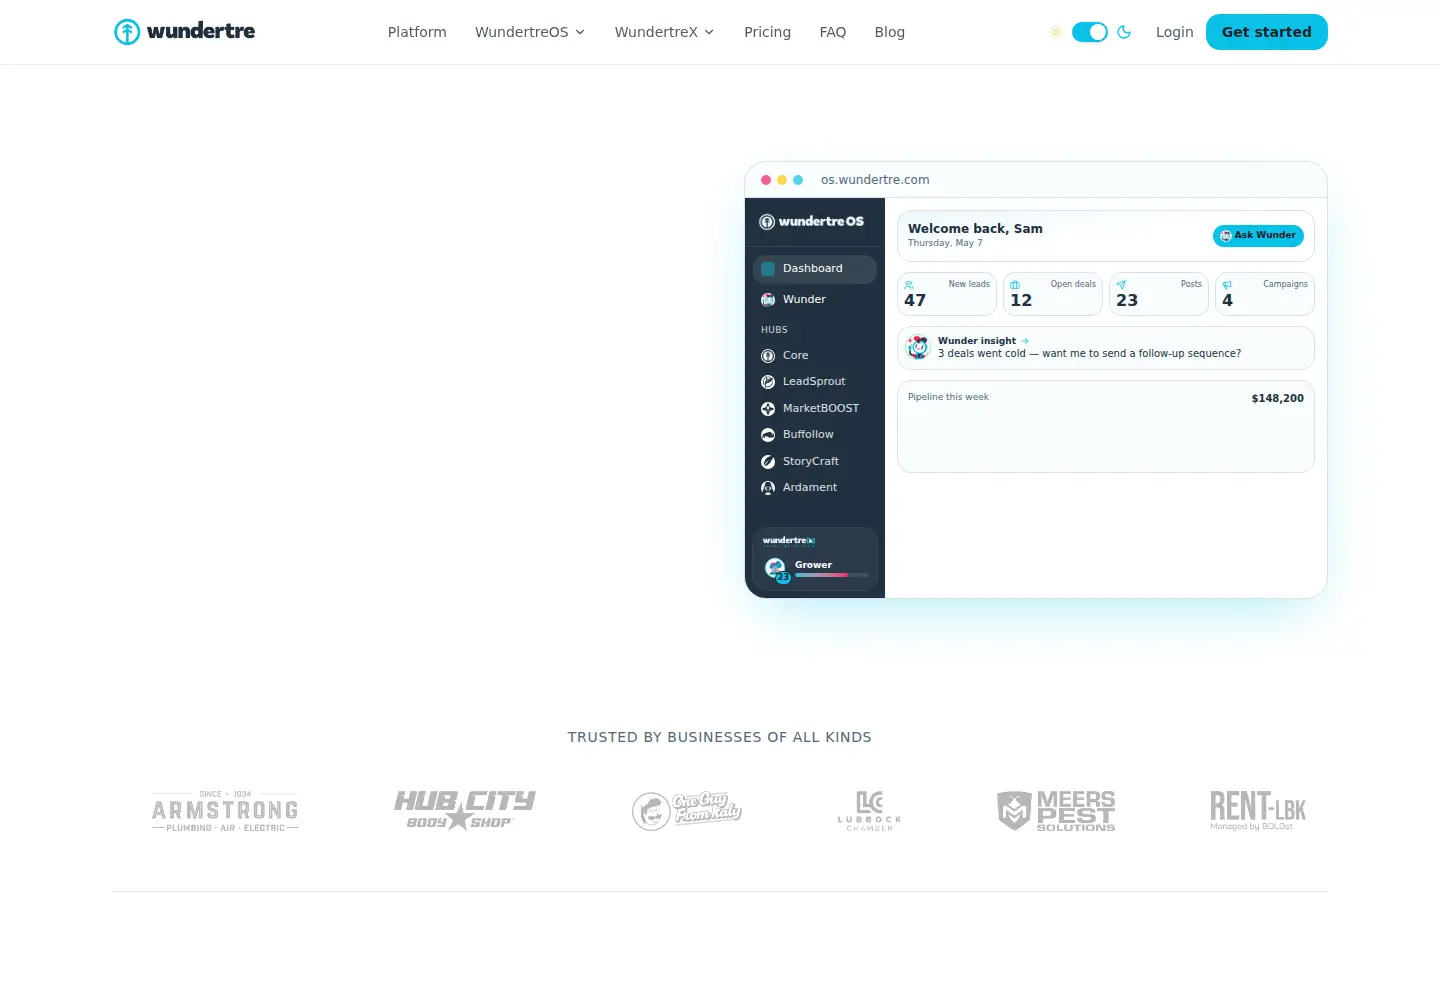Click the $148,200 pipeline value
Image resolution: width=1440 pixels, height=1000 pixels.
(1278, 398)
